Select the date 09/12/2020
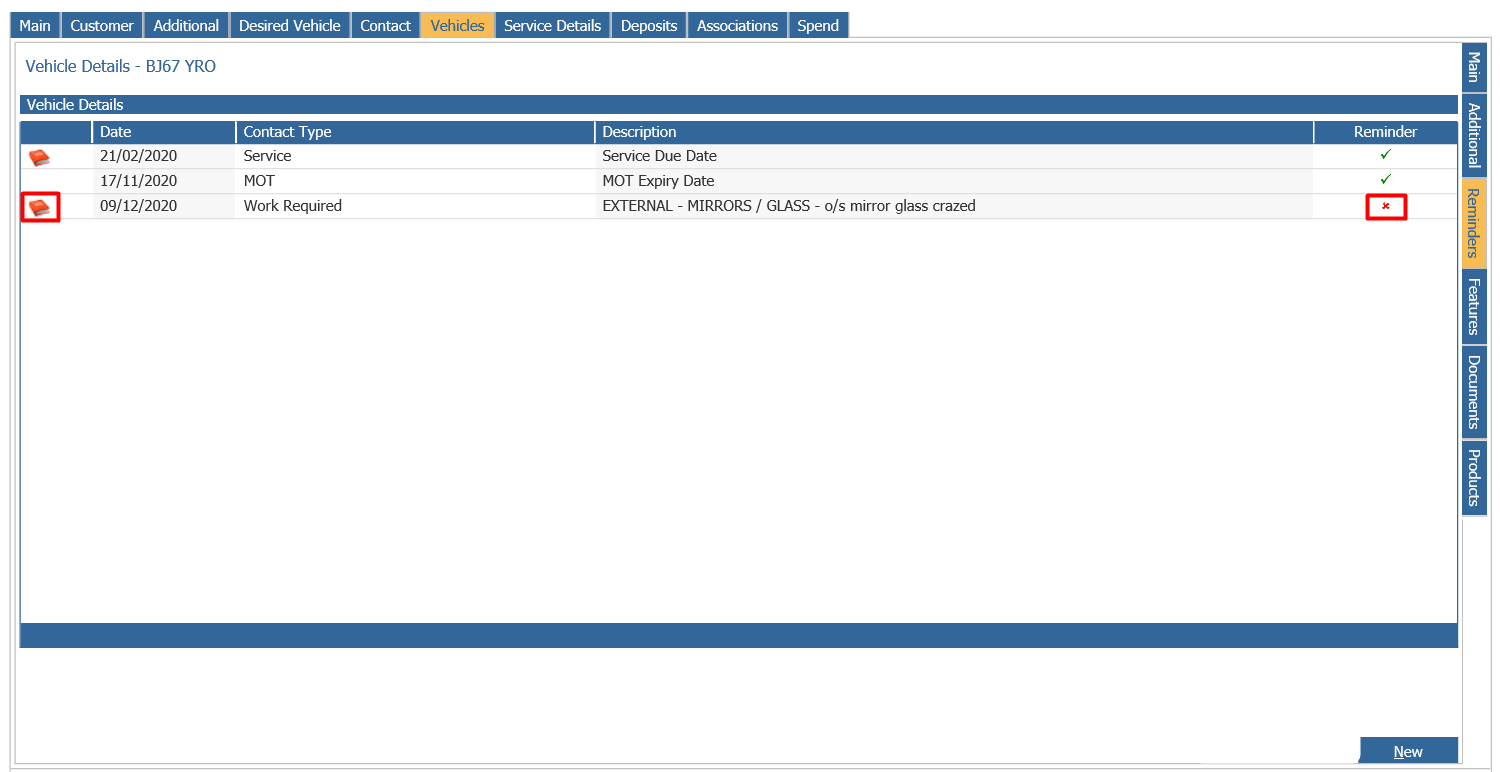 [x=139, y=206]
